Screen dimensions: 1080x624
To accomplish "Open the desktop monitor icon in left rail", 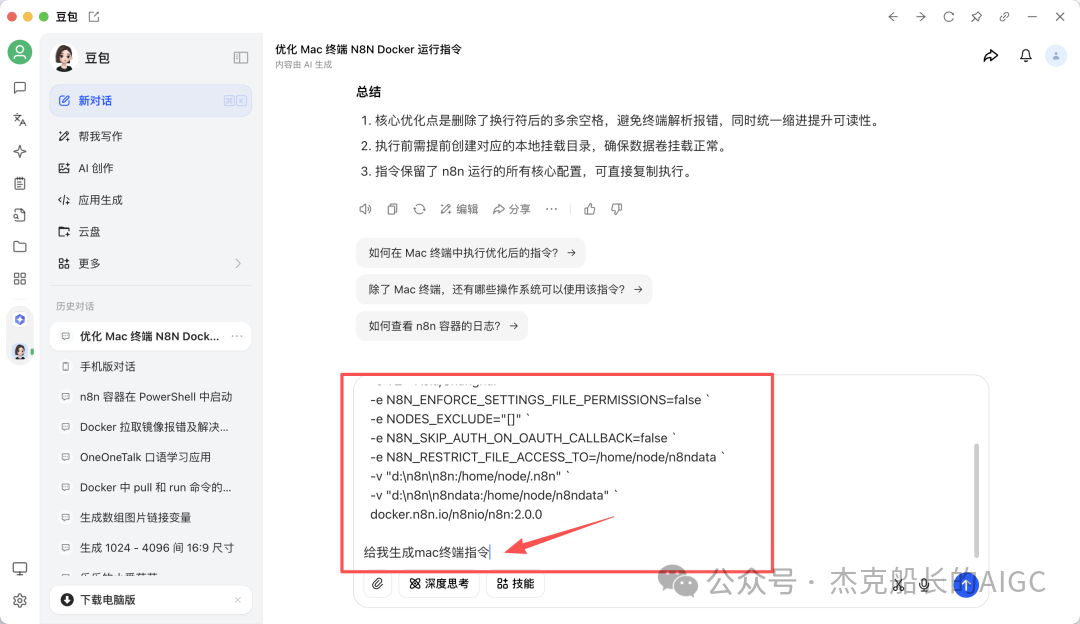I will [19, 569].
